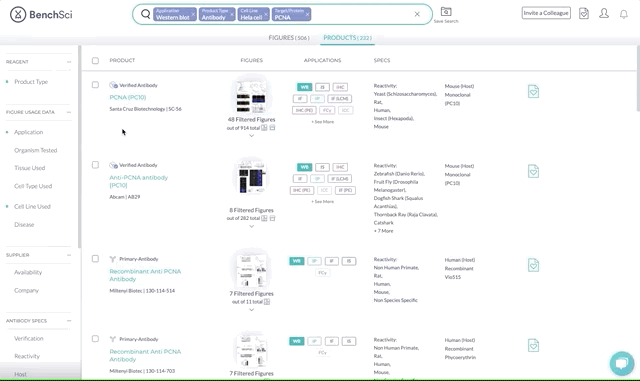Open the saved items clipboard icon
The image size is (640, 381).
click(x=584, y=13)
